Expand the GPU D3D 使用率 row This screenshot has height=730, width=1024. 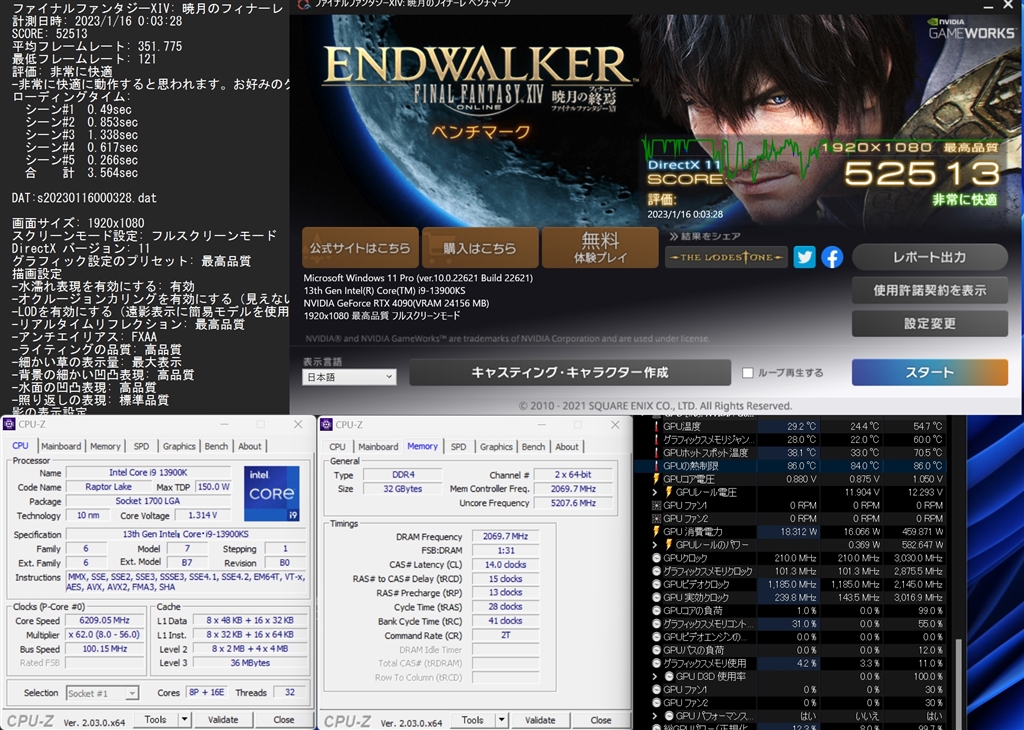click(656, 676)
